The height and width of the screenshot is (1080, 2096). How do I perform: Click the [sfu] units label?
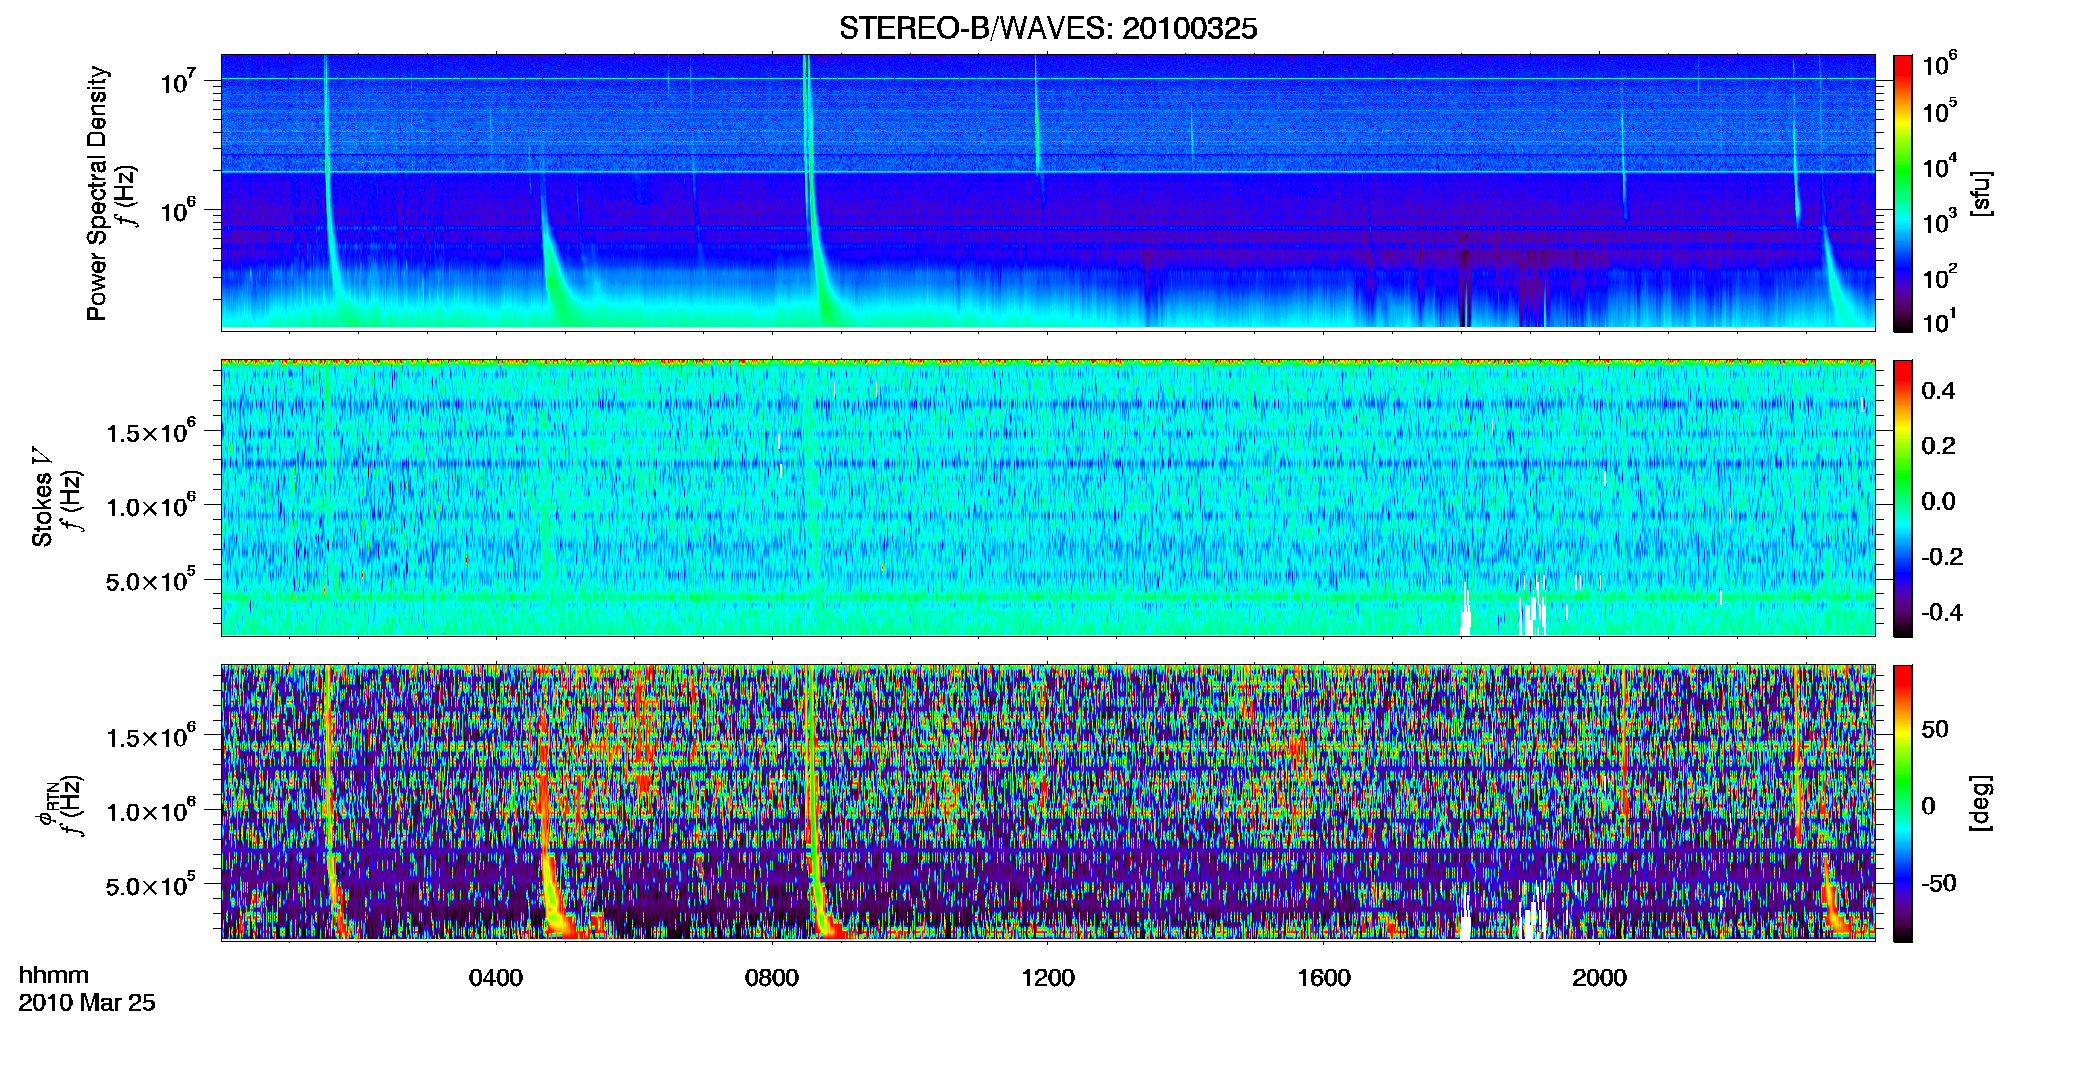pos(1980,193)
